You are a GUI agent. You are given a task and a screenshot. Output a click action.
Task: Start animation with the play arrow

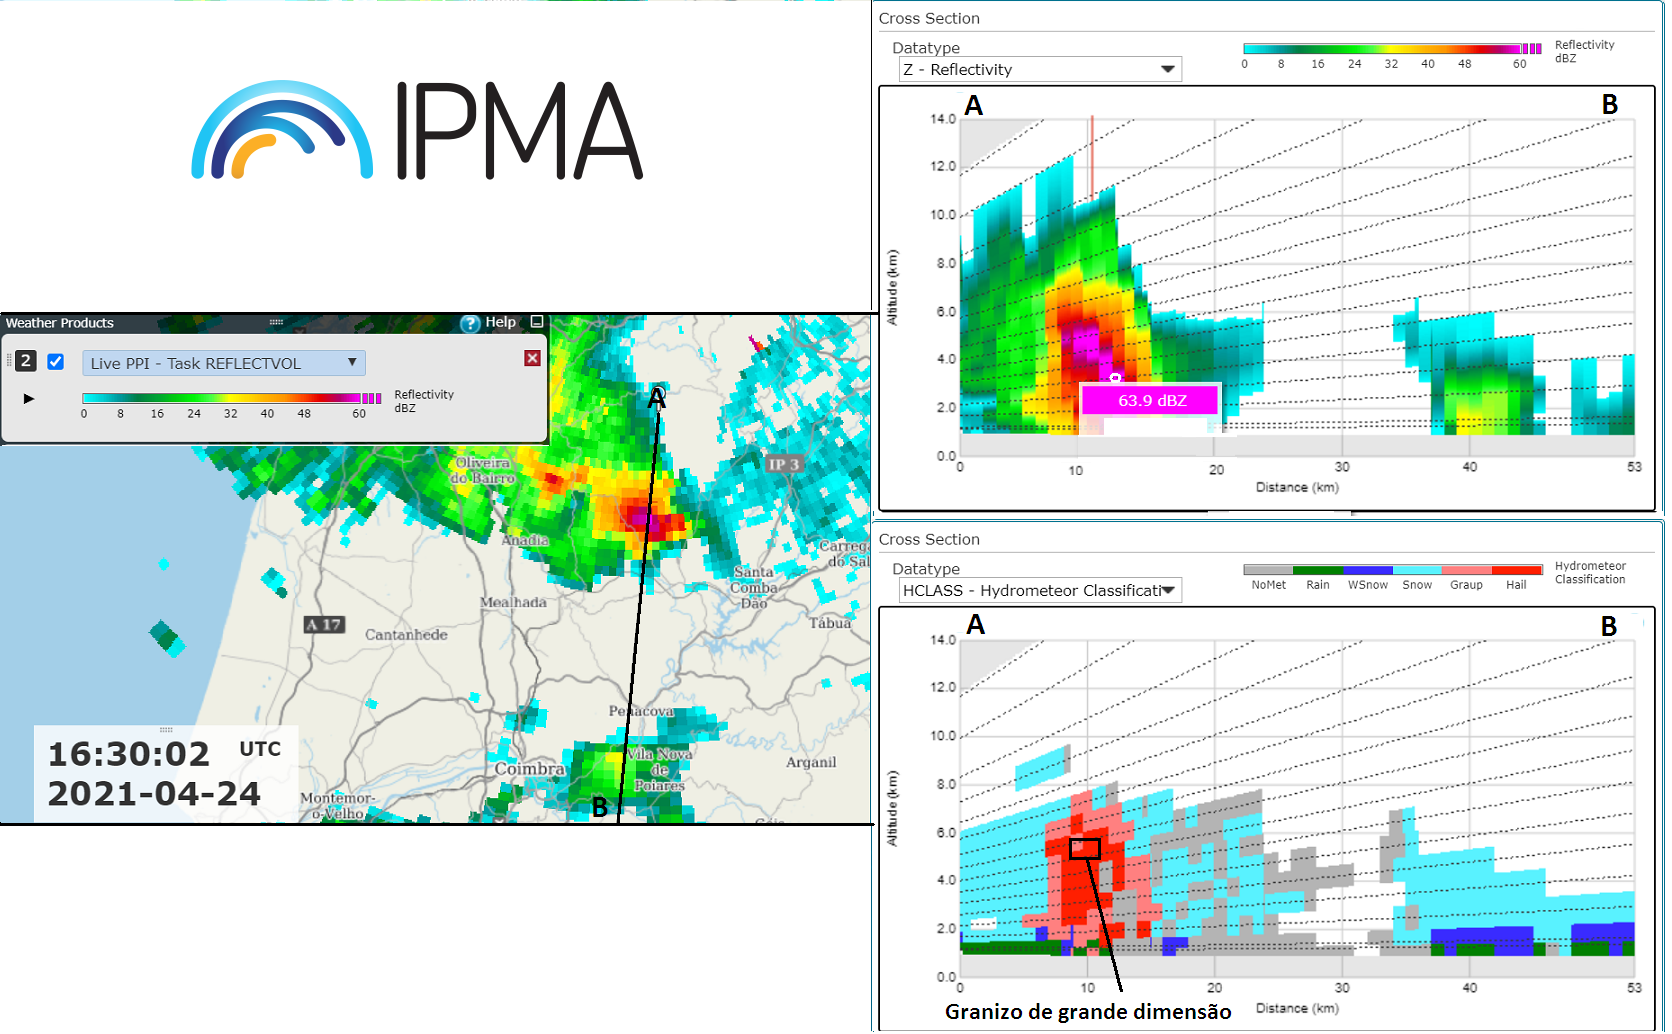pyautogui.click(x=29, y=398)
